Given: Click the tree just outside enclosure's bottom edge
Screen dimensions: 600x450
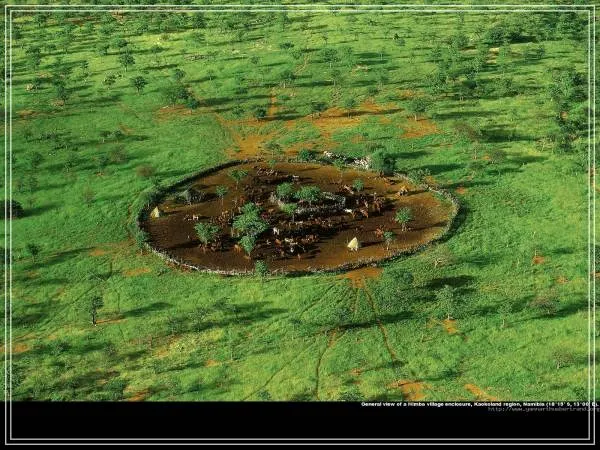Looking at the screenshot, I should [x=261, y=268].
